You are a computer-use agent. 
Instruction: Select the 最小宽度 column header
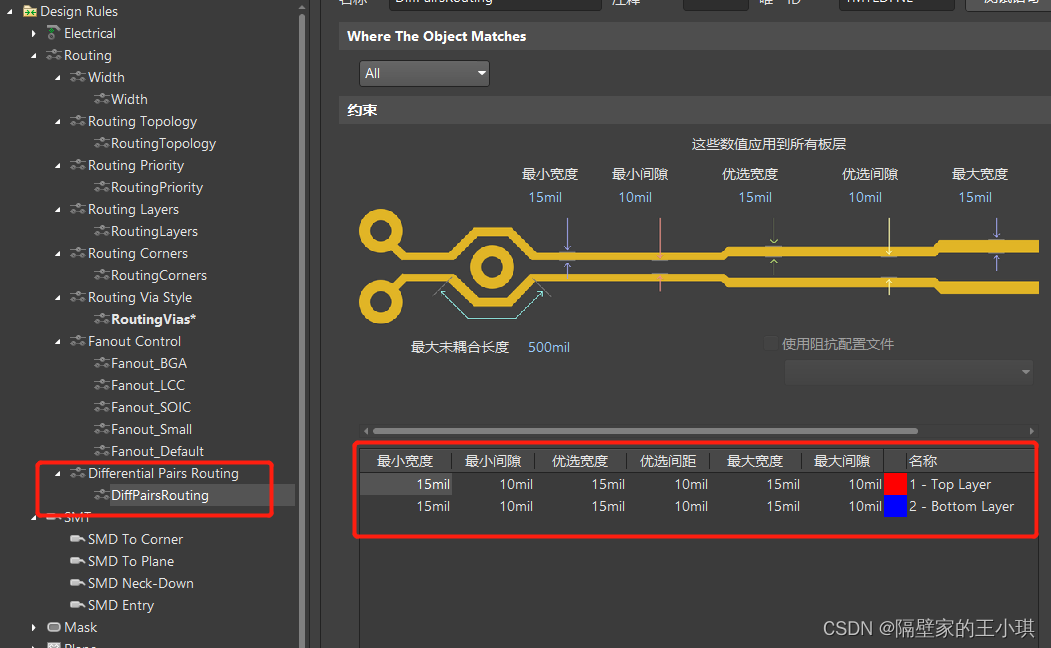[x=405, y=461]
